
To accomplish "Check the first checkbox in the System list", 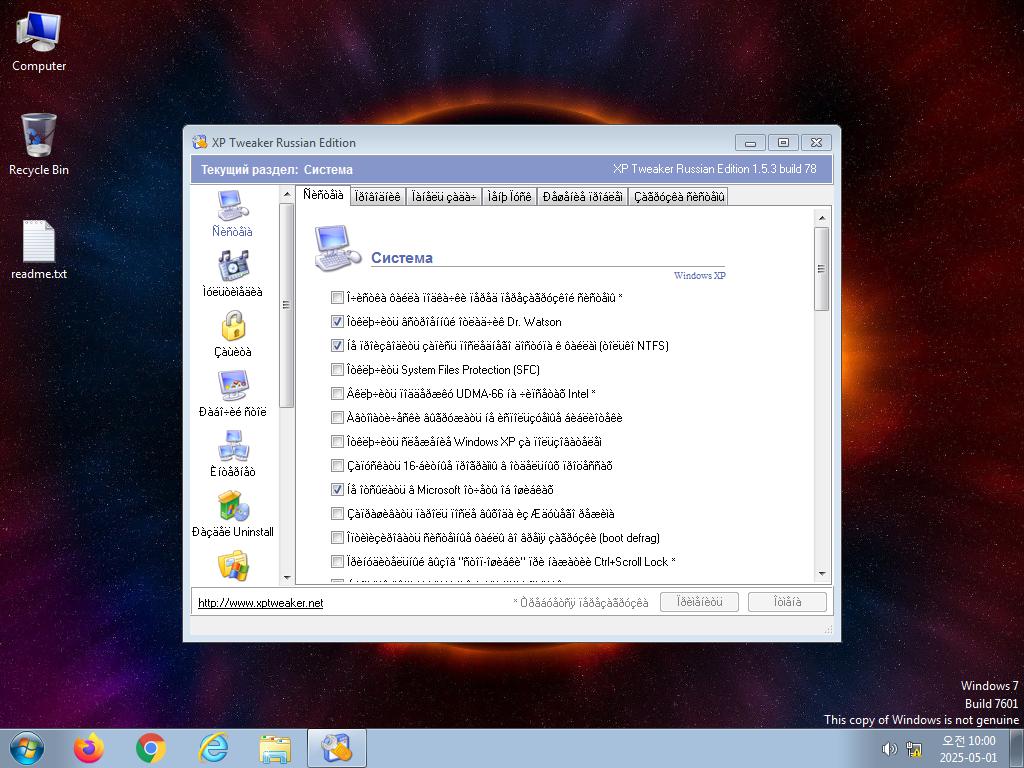I will click(x=337, y=298).
